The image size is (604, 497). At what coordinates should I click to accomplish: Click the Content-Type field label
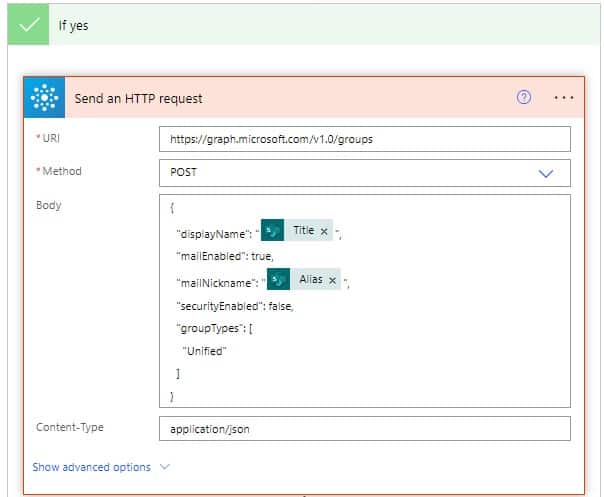[70, 427]
